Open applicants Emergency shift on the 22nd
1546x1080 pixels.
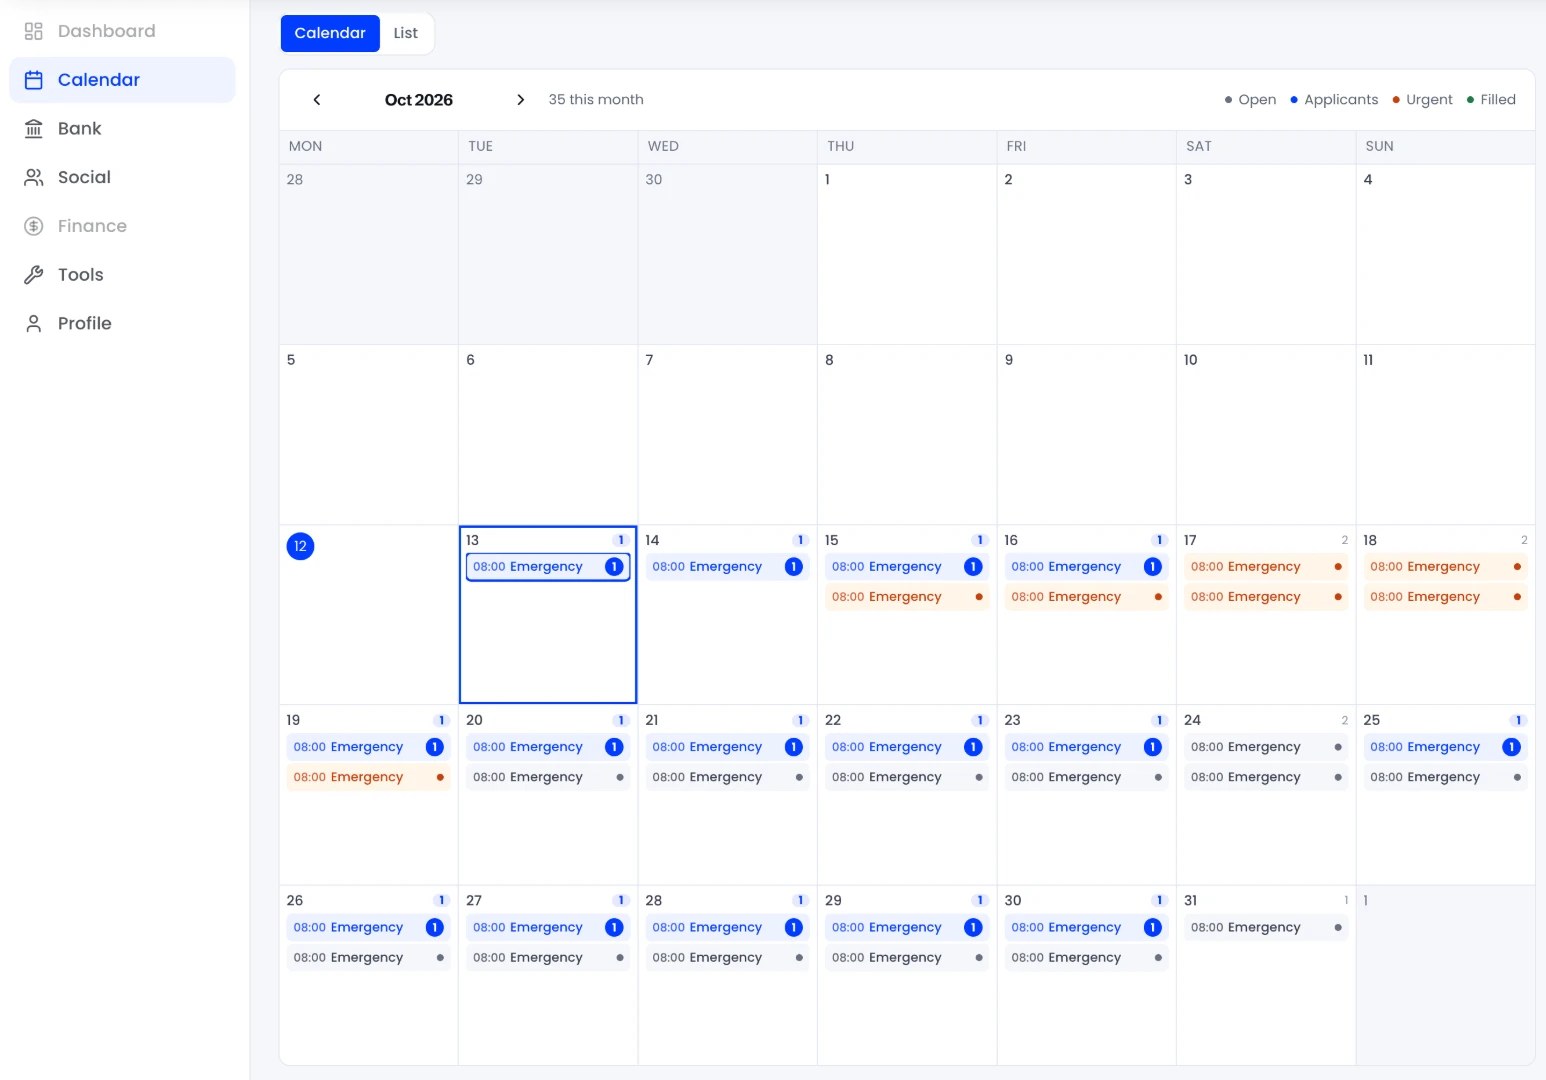point(907,747)
